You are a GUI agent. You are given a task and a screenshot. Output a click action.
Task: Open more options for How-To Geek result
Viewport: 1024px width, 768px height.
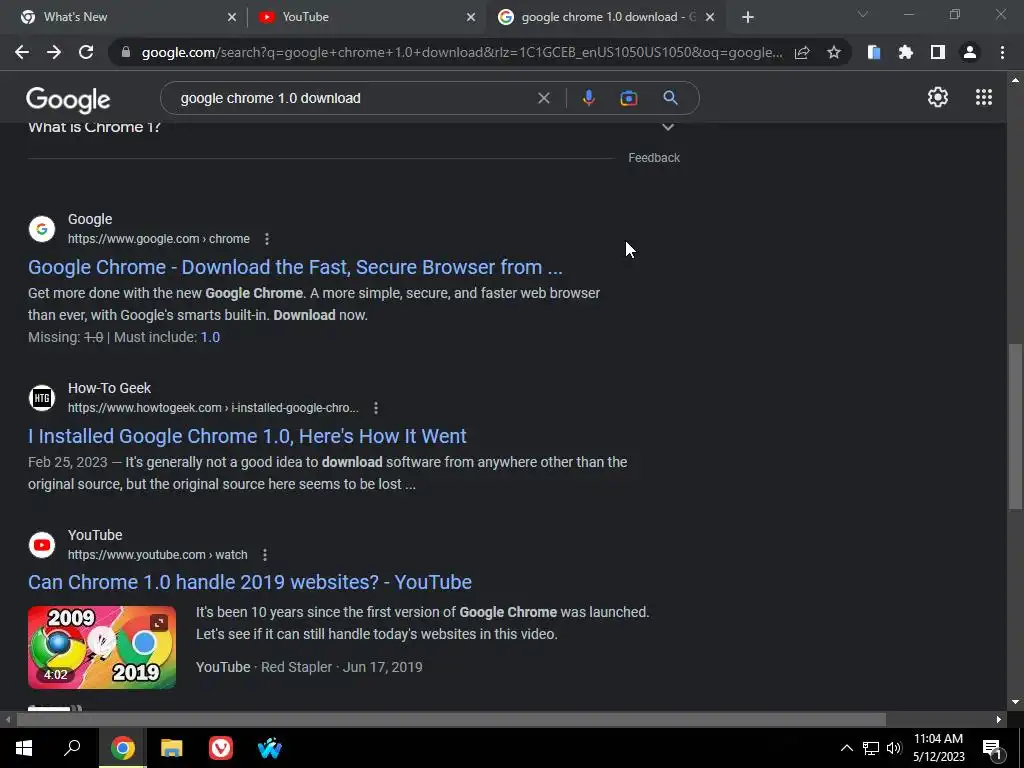376,408
